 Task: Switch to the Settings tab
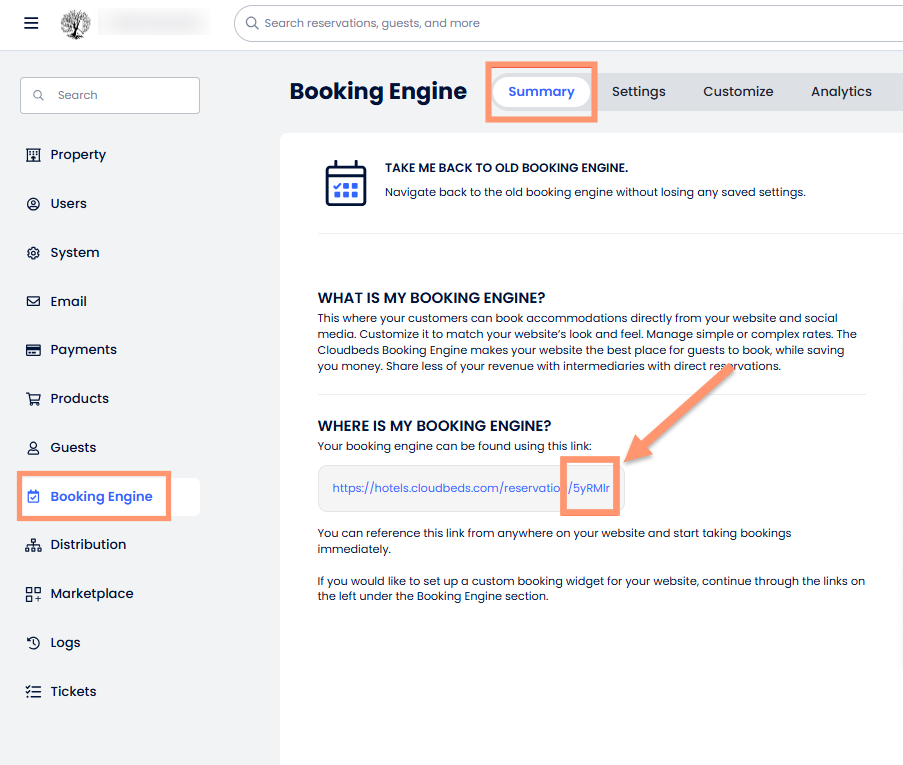[x=638, y=92]
